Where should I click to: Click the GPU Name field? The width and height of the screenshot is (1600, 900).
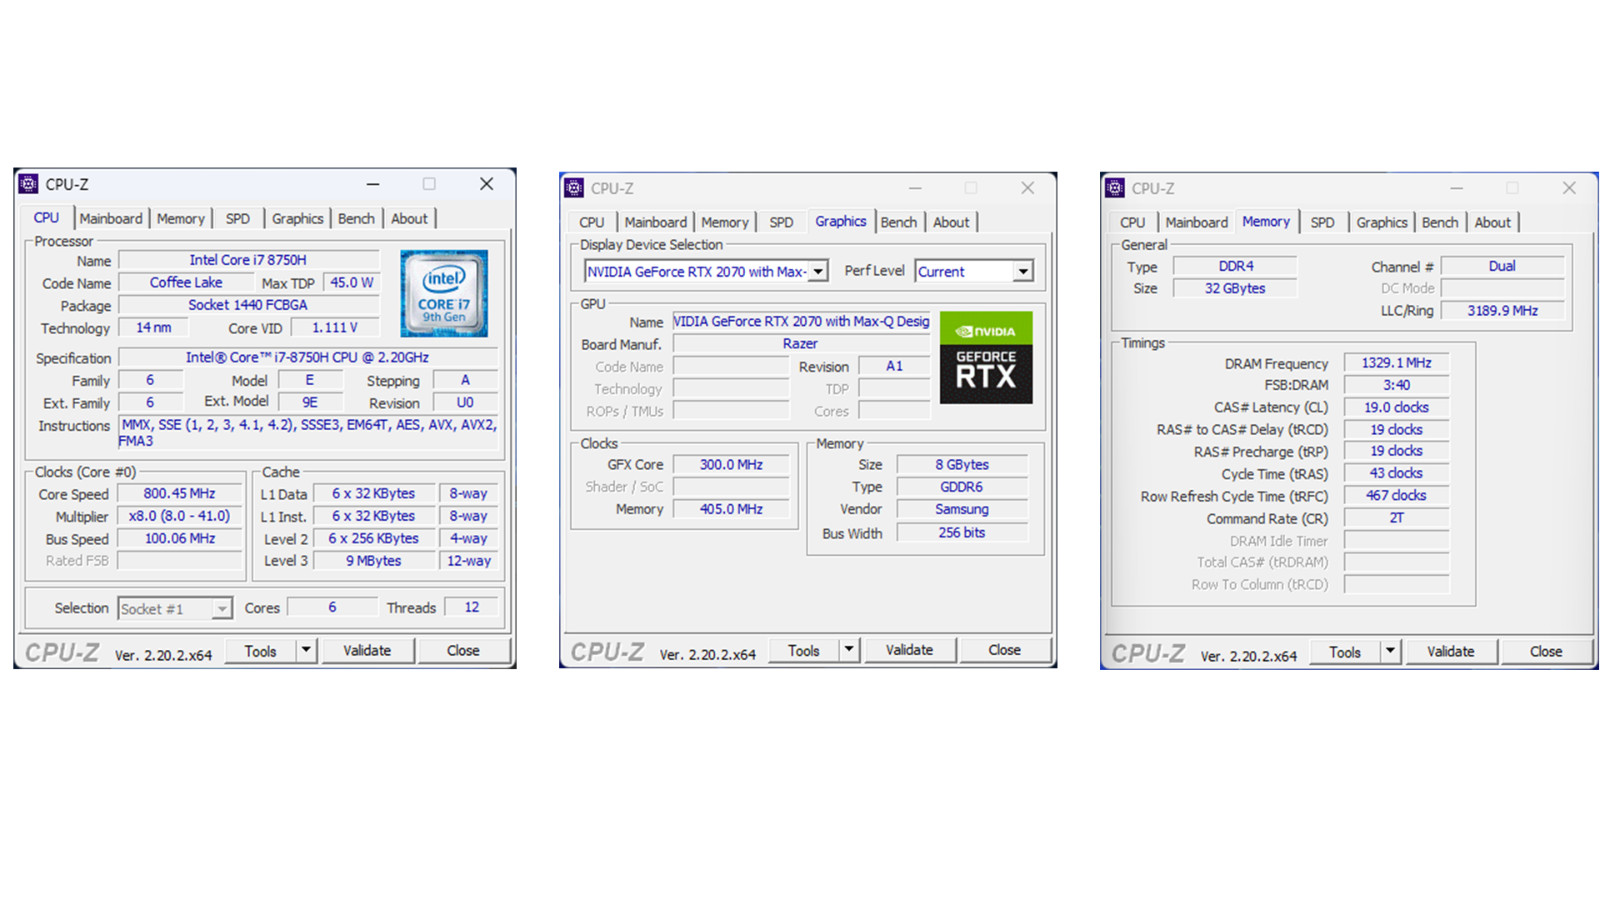coord(801,321)
